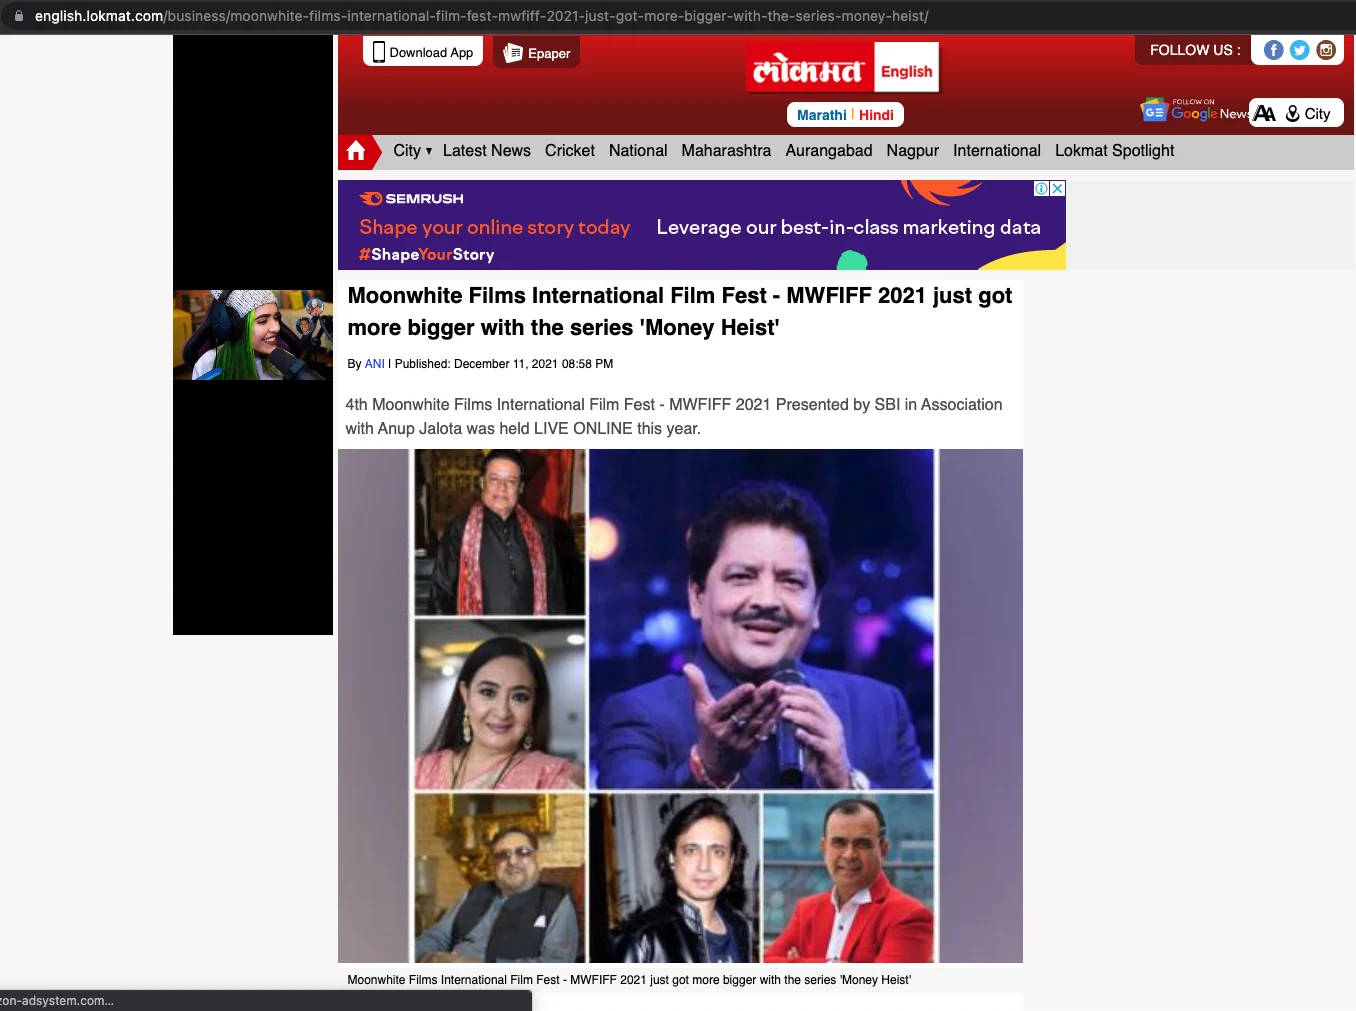Expand the City dropdown in navigation bar
Viewport: 1356px width, 1011px height.
[413, 151]
